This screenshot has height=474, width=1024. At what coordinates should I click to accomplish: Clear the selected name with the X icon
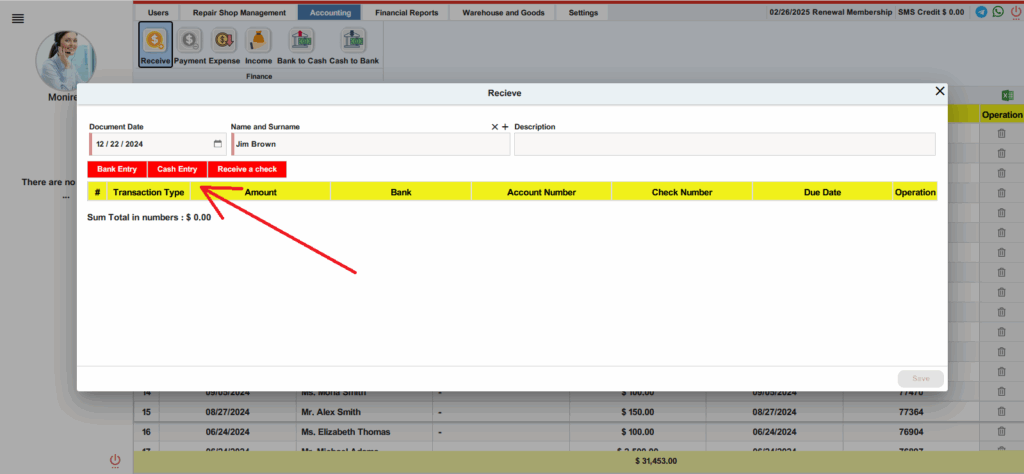tap(495, 127)
